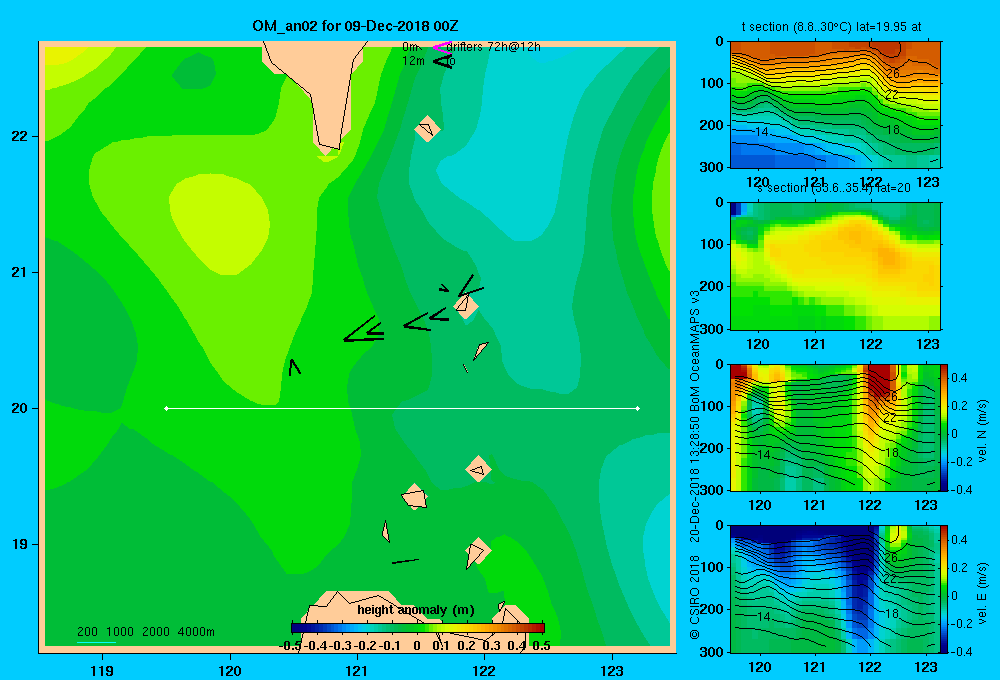Screen dimensions: 1000x680
Task: Click the 's section' title text
Action: (x=833, y=188)
